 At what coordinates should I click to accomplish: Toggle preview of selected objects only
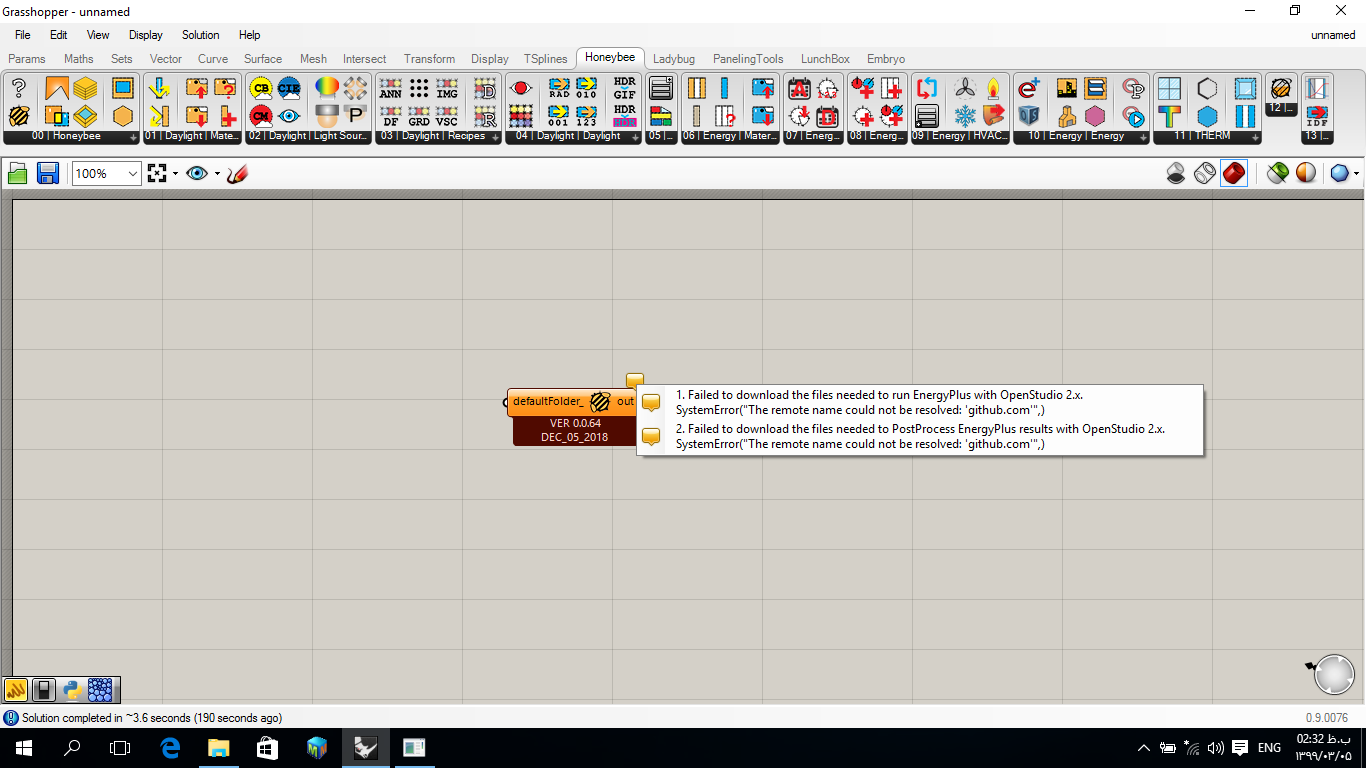pos(1277,173)
